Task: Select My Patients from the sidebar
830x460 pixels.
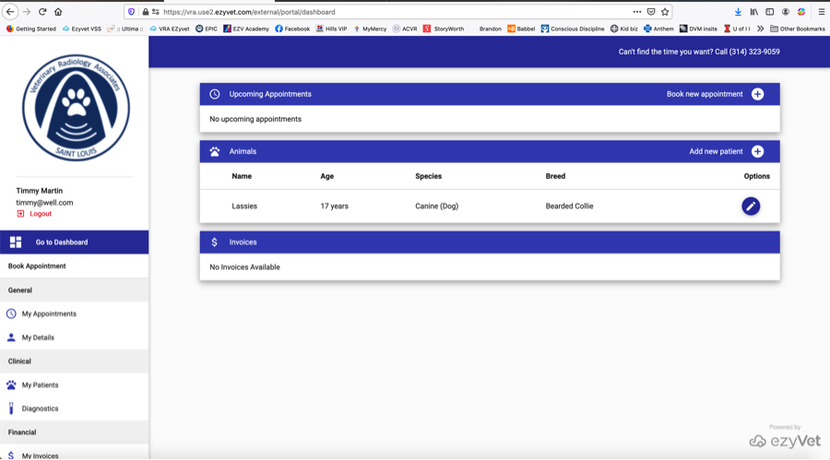Action: click(x=40, y=385)
